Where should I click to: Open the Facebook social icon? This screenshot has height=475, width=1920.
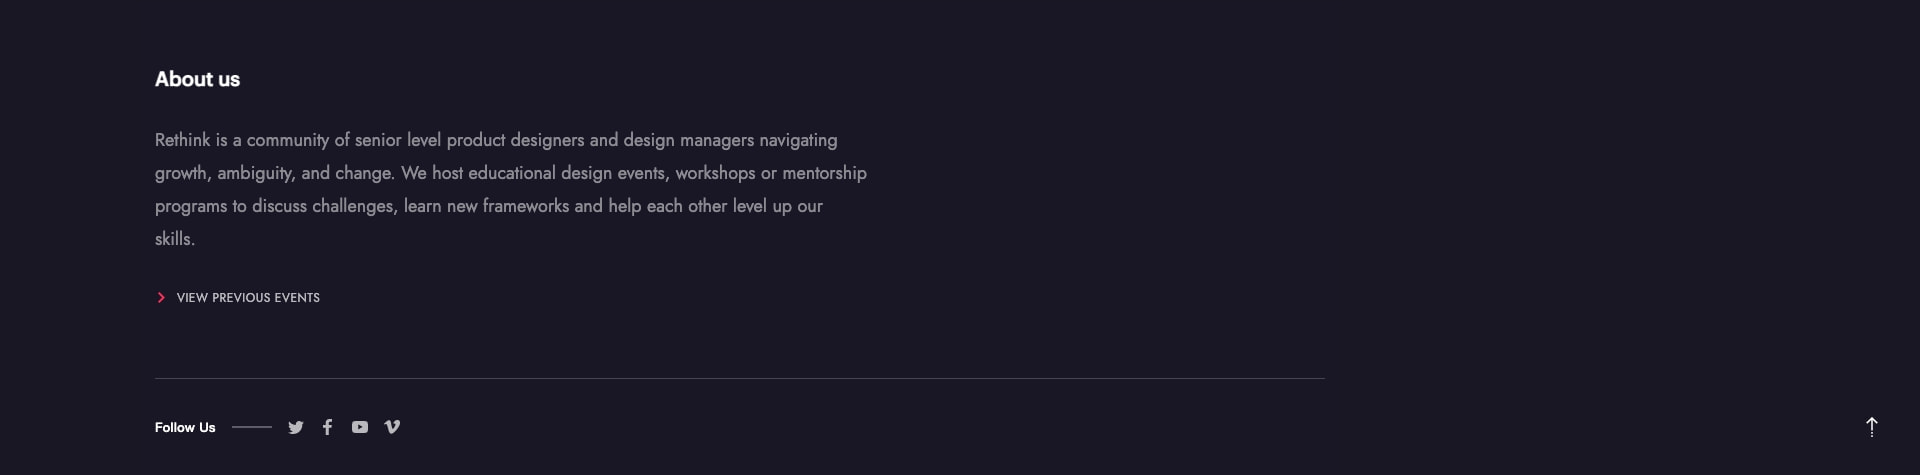tap(327, 427)
